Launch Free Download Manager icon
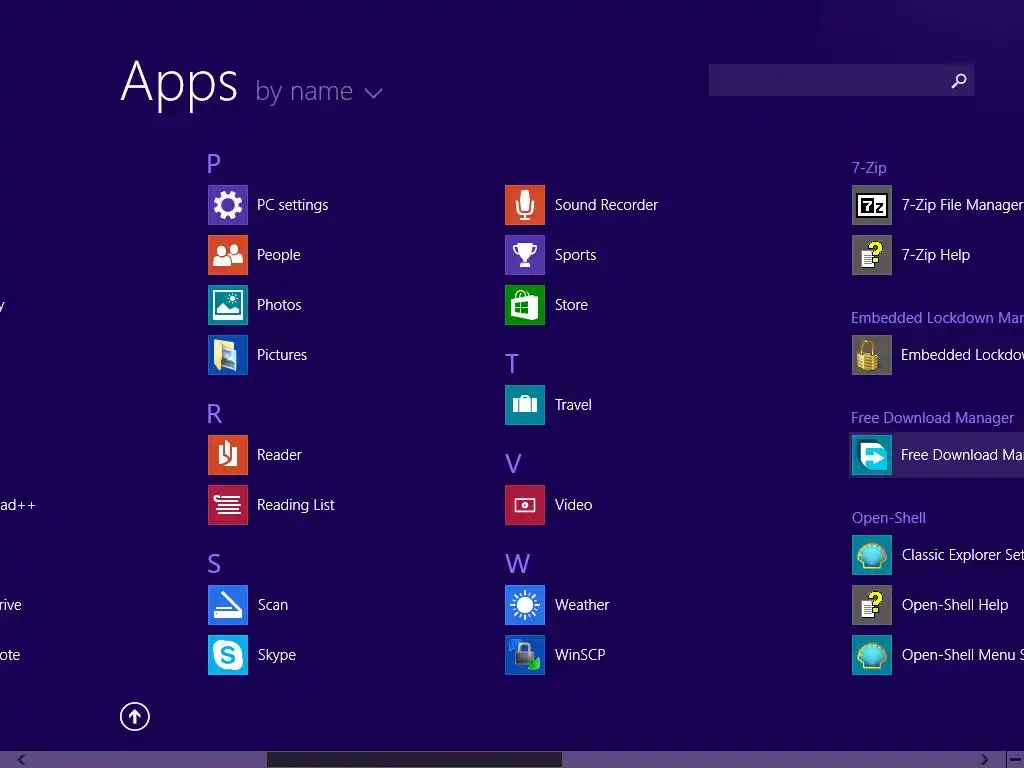1024x768 pixels. pyautogui.click(x=871, y=455)
